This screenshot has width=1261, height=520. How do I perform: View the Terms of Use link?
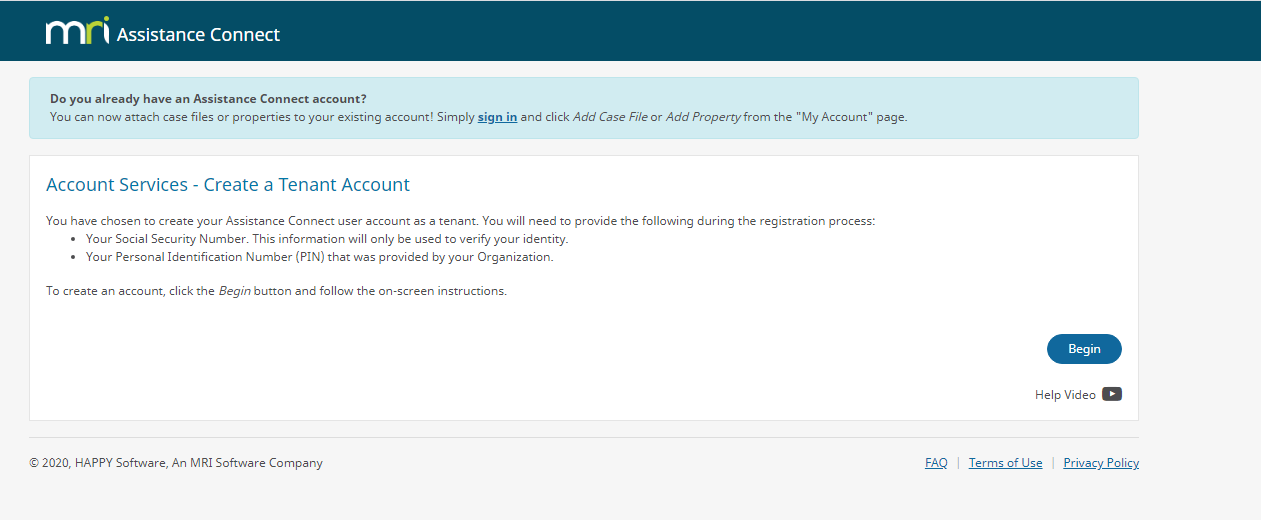click(1005, 463)
